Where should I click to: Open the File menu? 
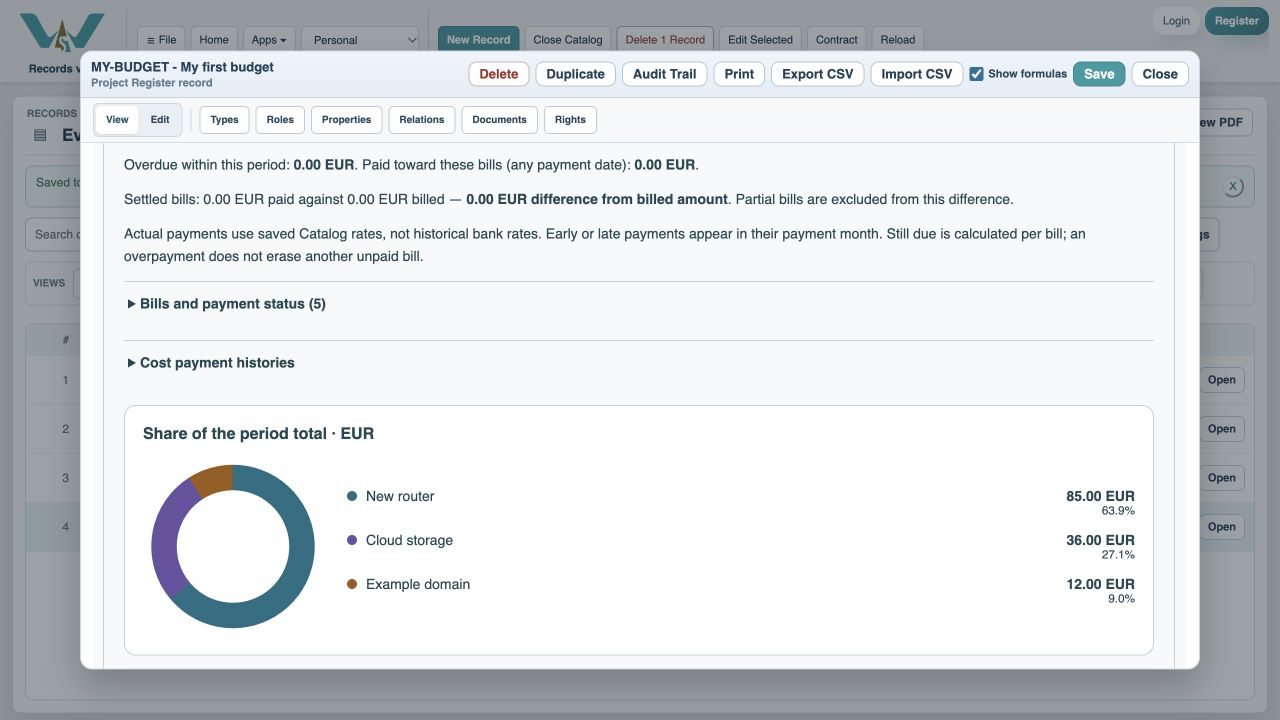click(161, 40)
